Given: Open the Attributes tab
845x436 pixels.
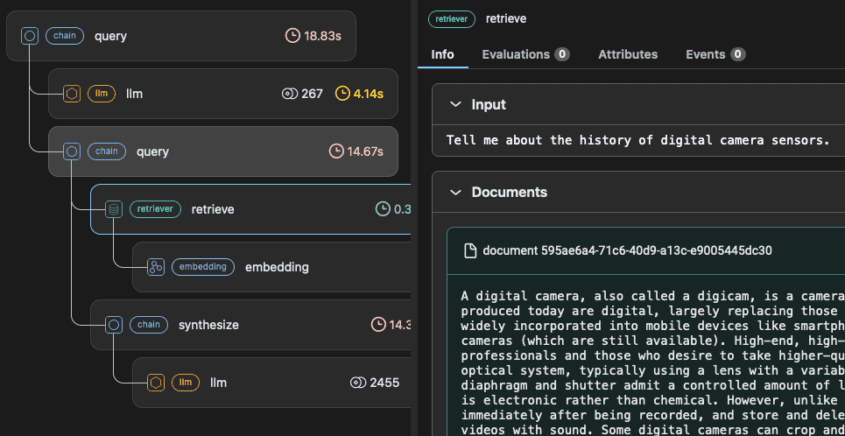Looking at the screenshot, I should (x=627, y=54).
